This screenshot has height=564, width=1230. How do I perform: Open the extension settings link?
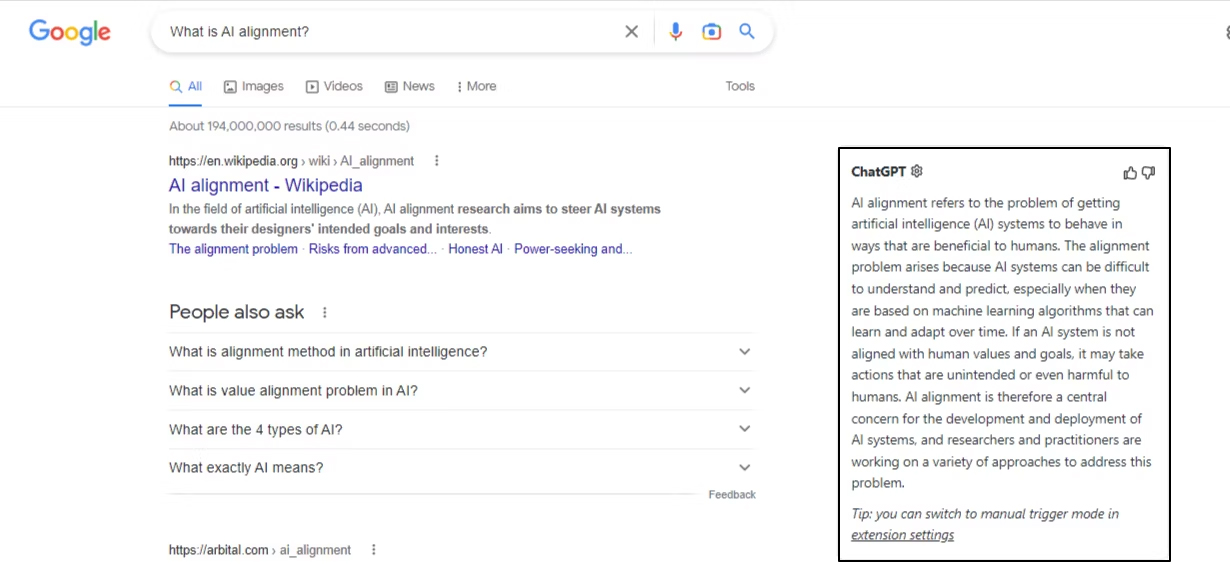coord(902,535)
